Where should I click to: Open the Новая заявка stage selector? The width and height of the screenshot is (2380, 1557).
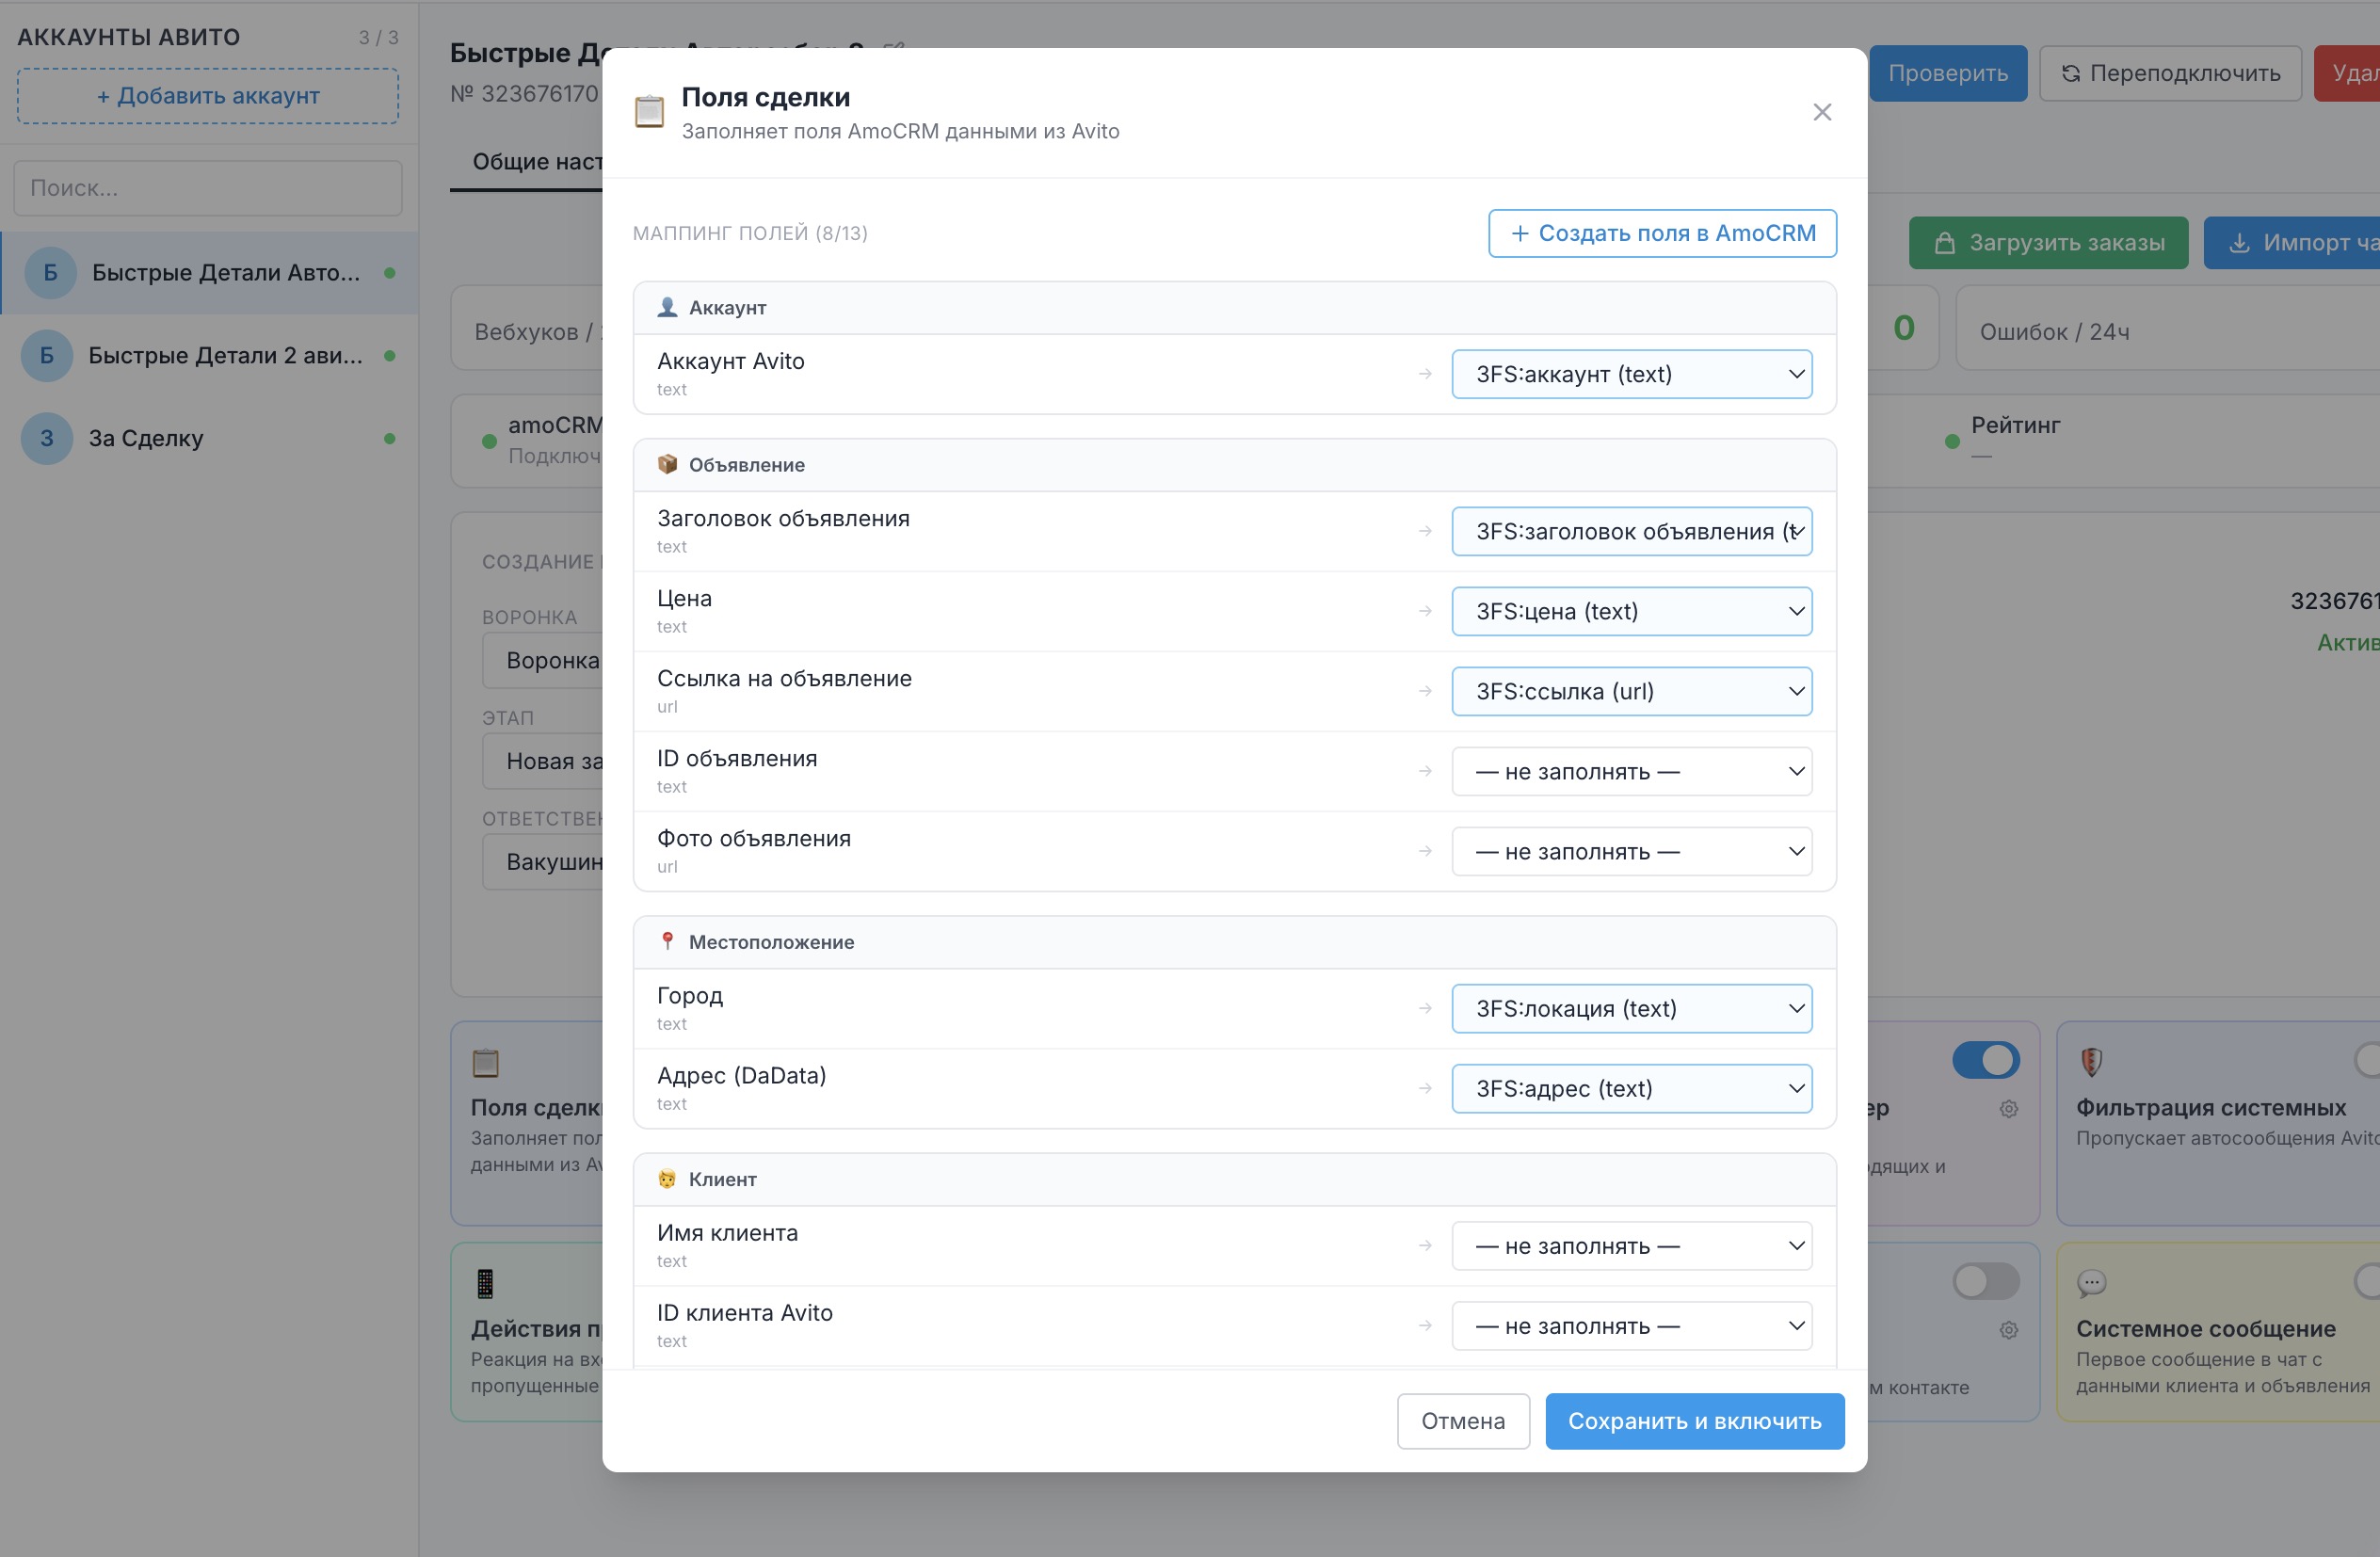542,761
